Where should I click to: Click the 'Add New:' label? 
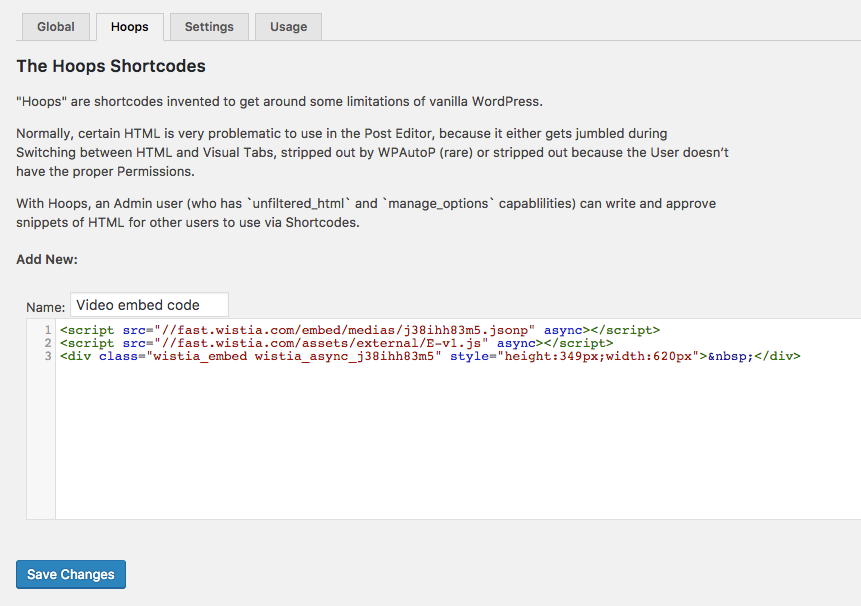47,259
